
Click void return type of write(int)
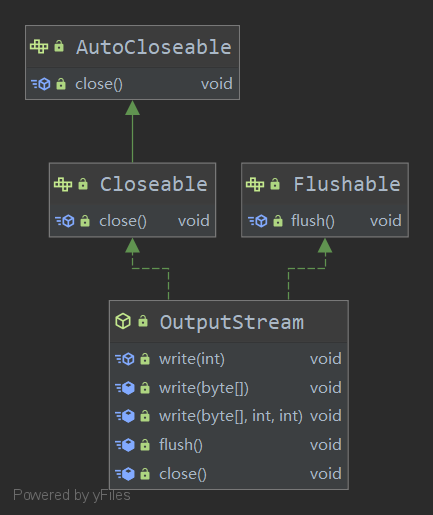(326, 359)
